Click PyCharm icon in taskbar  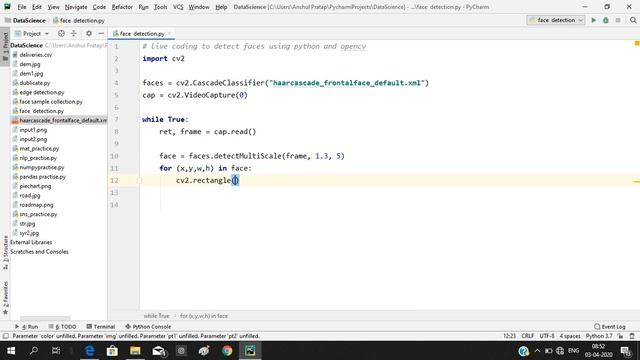[250, 351]
